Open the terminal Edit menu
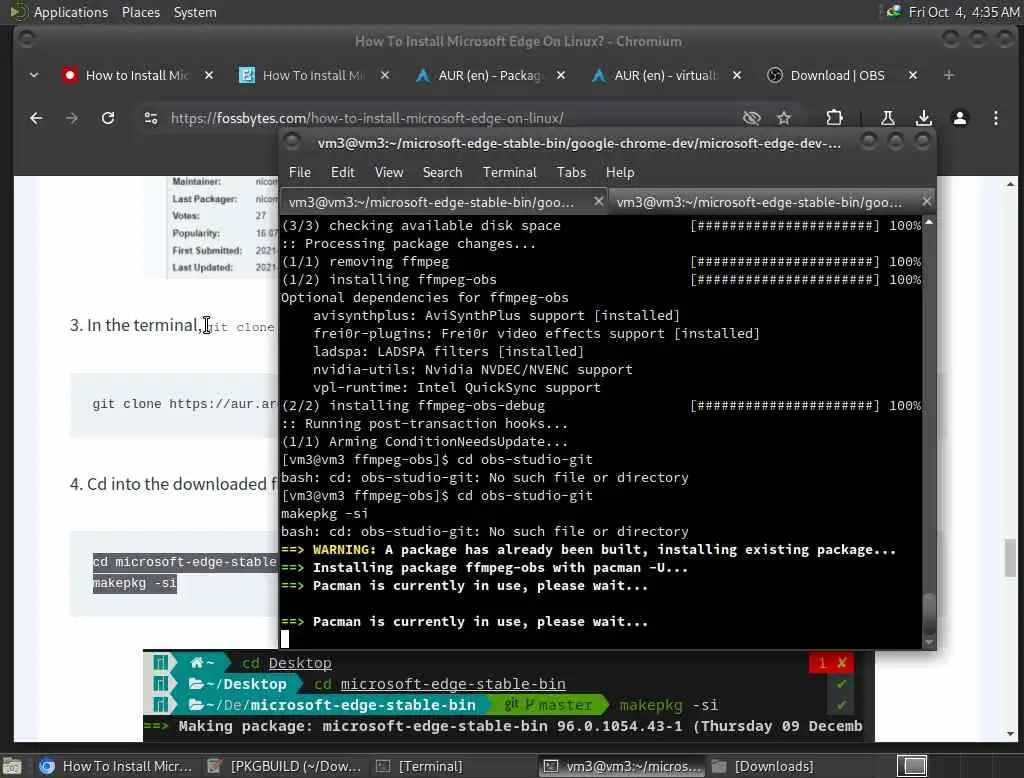This screenshot has height=778, width=1024. click(342, 172)
